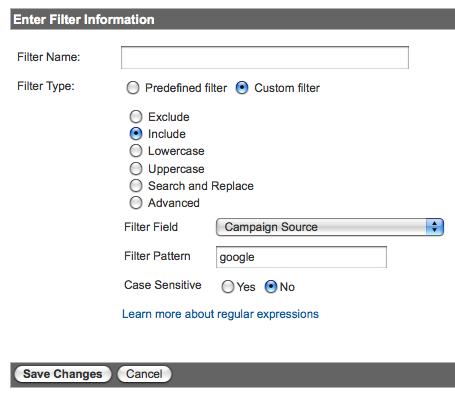Click the Filter Pattern label
455x398 pixels.
click(157, 256)
